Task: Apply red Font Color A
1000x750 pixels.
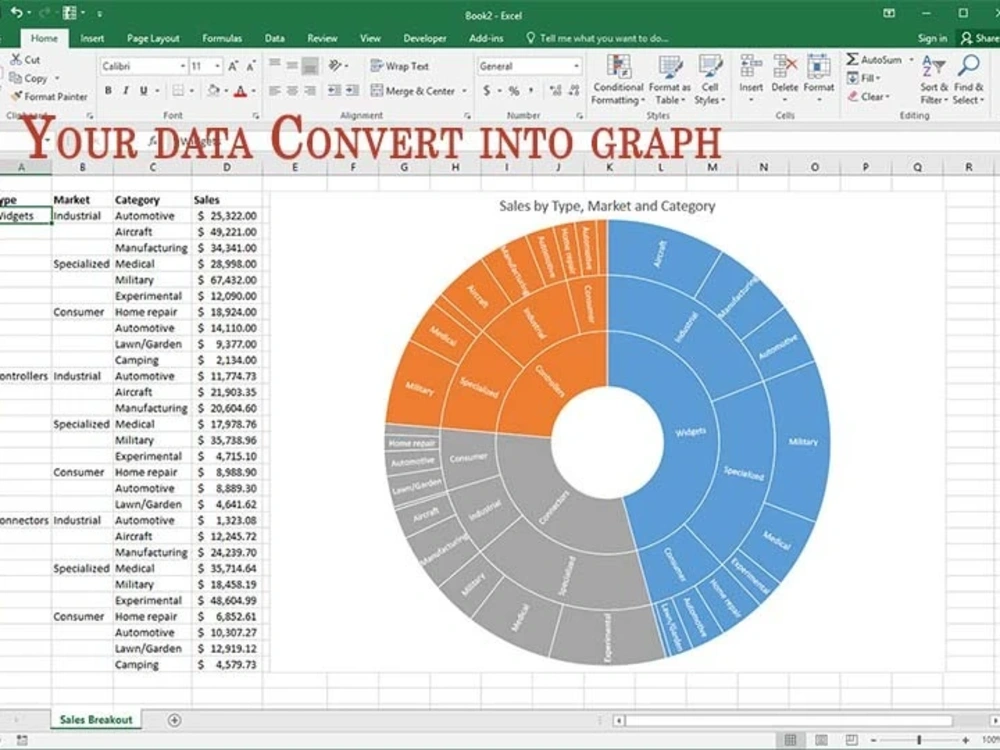Action: [240, 91]
